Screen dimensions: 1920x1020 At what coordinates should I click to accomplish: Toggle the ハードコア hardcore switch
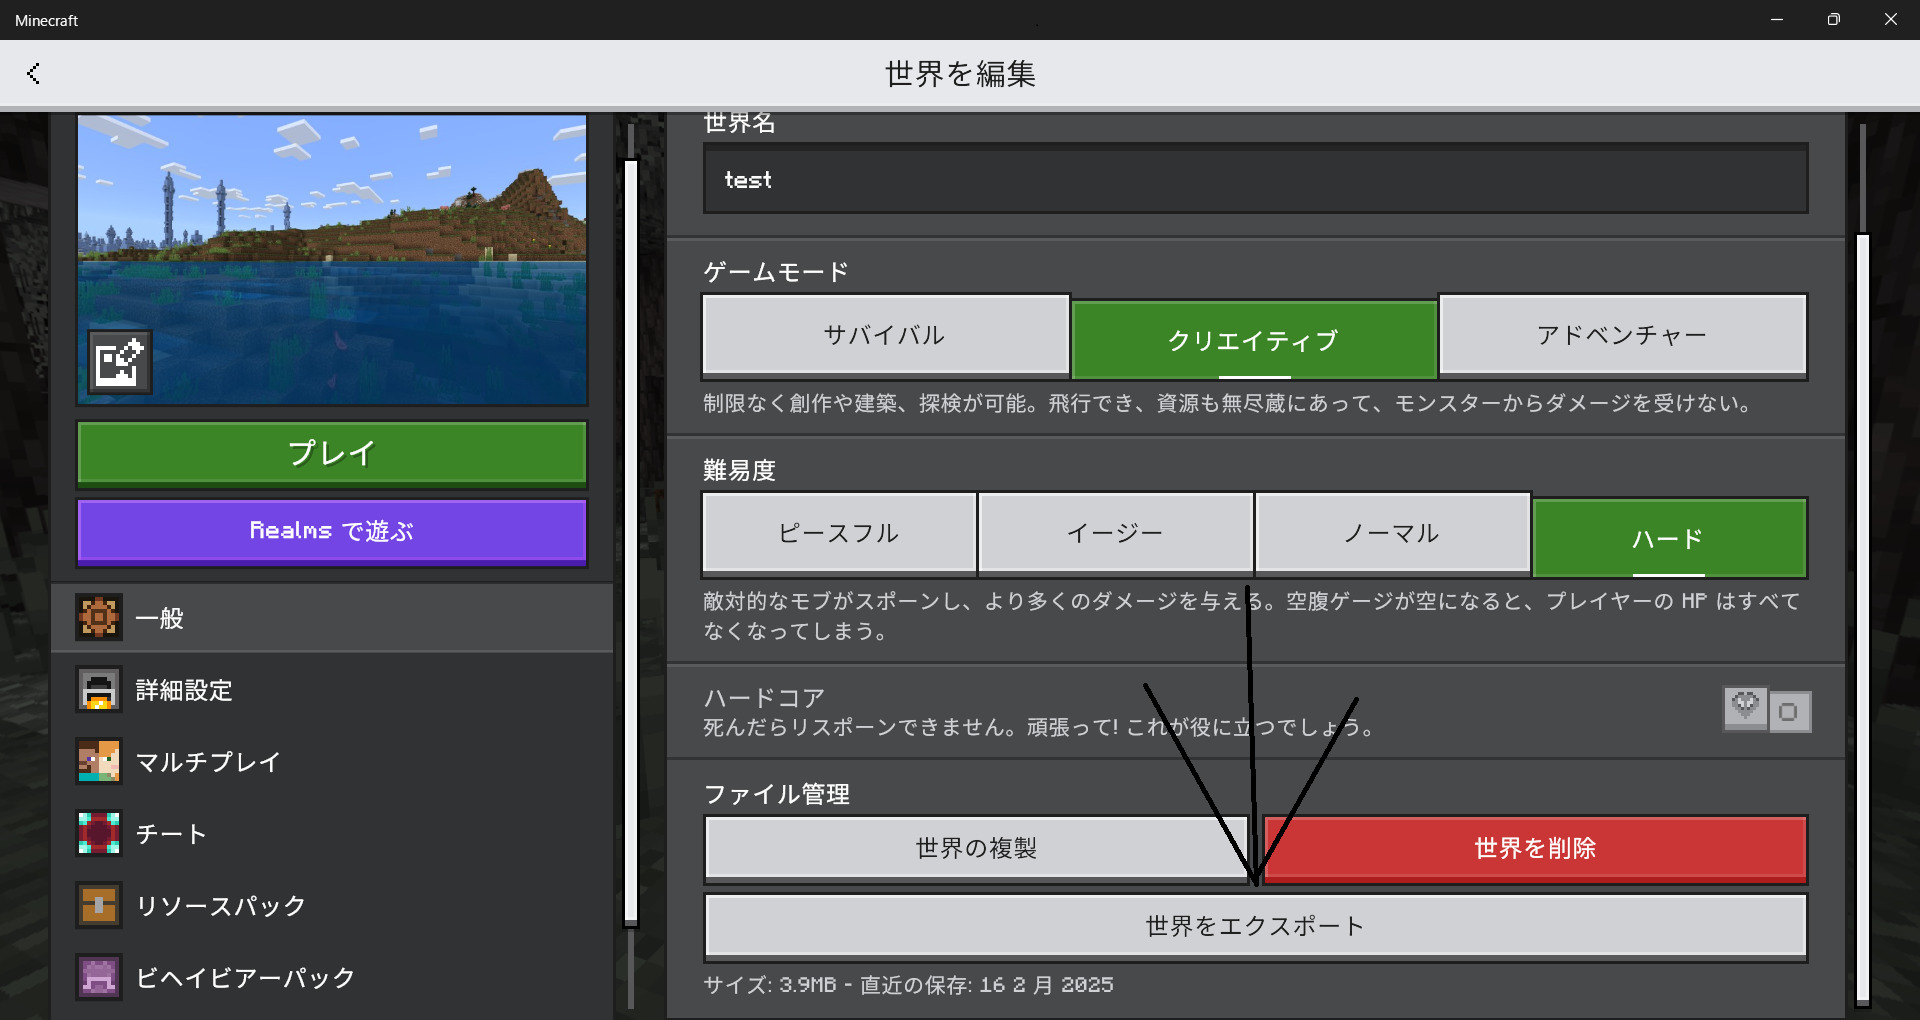tap(1767, 710)
